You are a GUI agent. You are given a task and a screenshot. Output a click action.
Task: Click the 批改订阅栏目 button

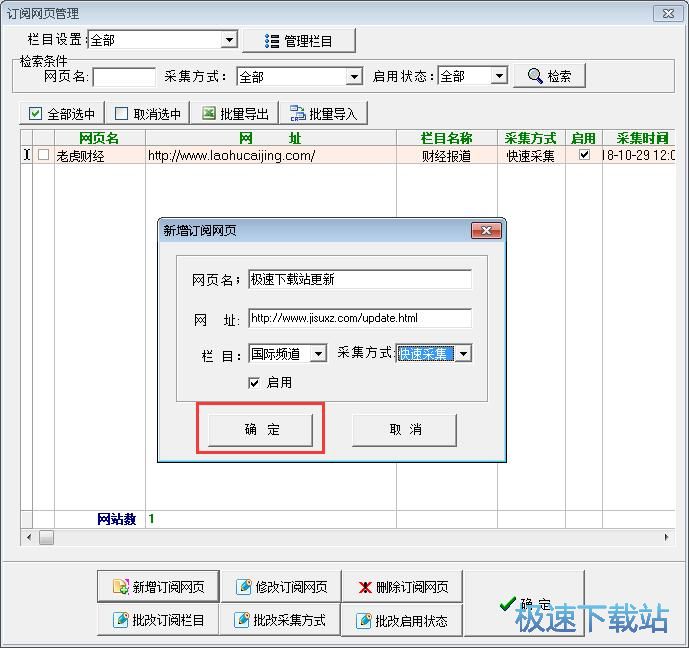[158, 620]
